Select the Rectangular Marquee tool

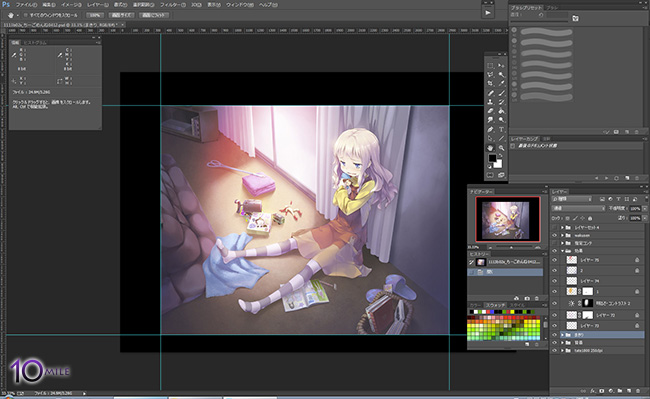point(490,65)
